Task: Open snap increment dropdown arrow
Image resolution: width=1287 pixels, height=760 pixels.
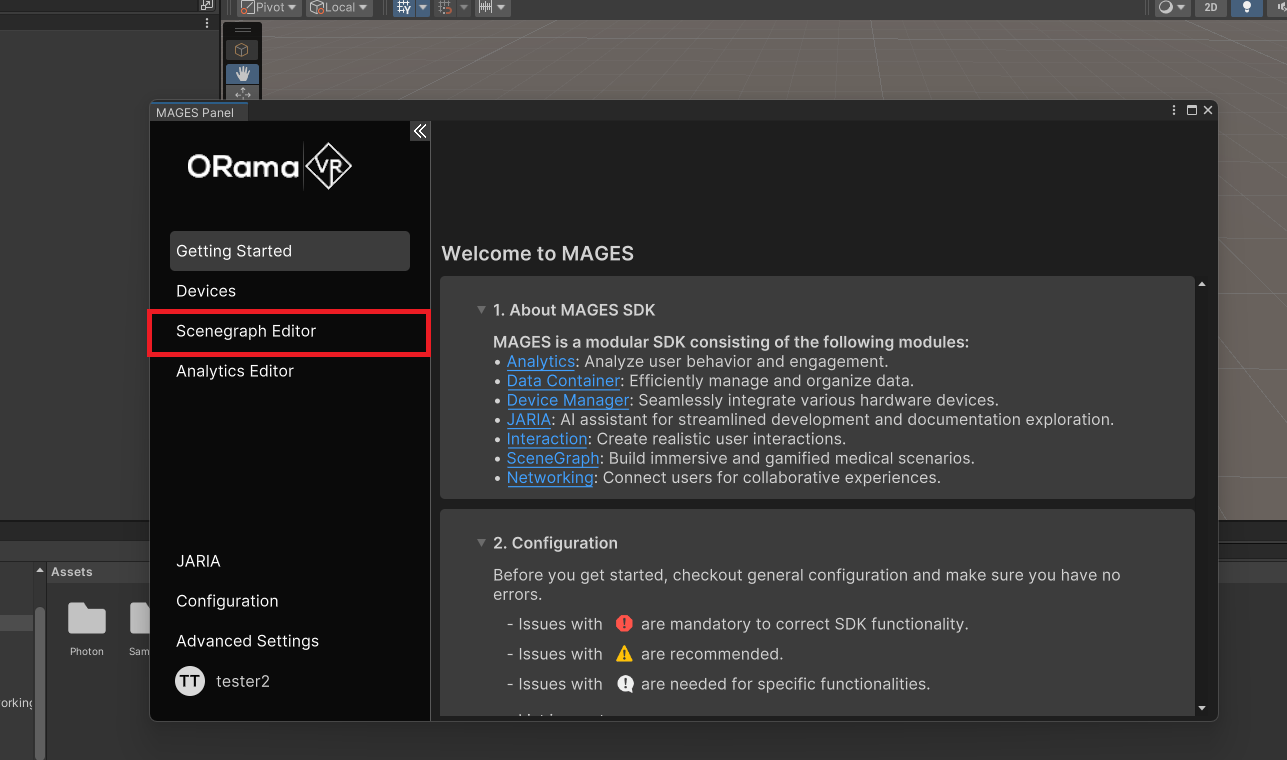Action: [x=464, y=7]
